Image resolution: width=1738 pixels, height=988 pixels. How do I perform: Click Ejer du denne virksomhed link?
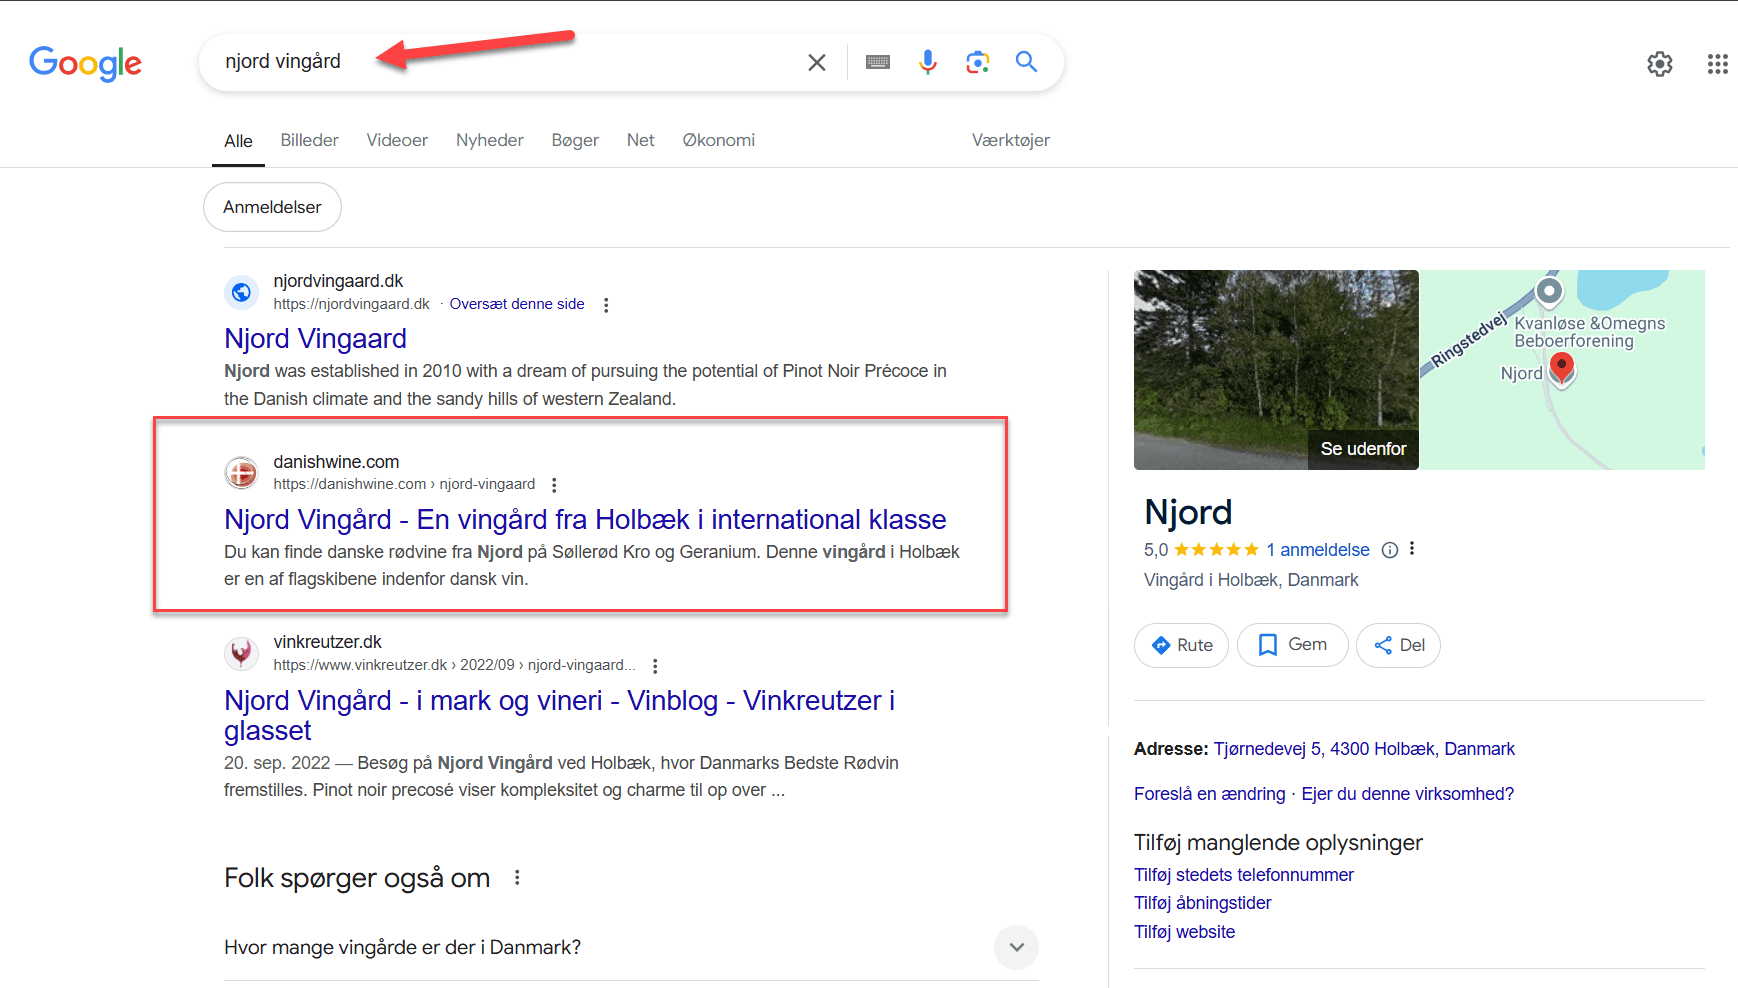point(1407,794)
